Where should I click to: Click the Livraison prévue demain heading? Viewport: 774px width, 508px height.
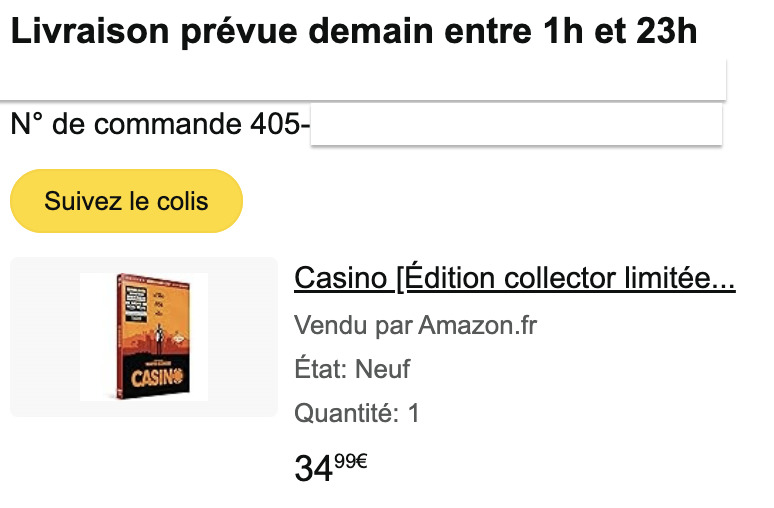(354, 31)
